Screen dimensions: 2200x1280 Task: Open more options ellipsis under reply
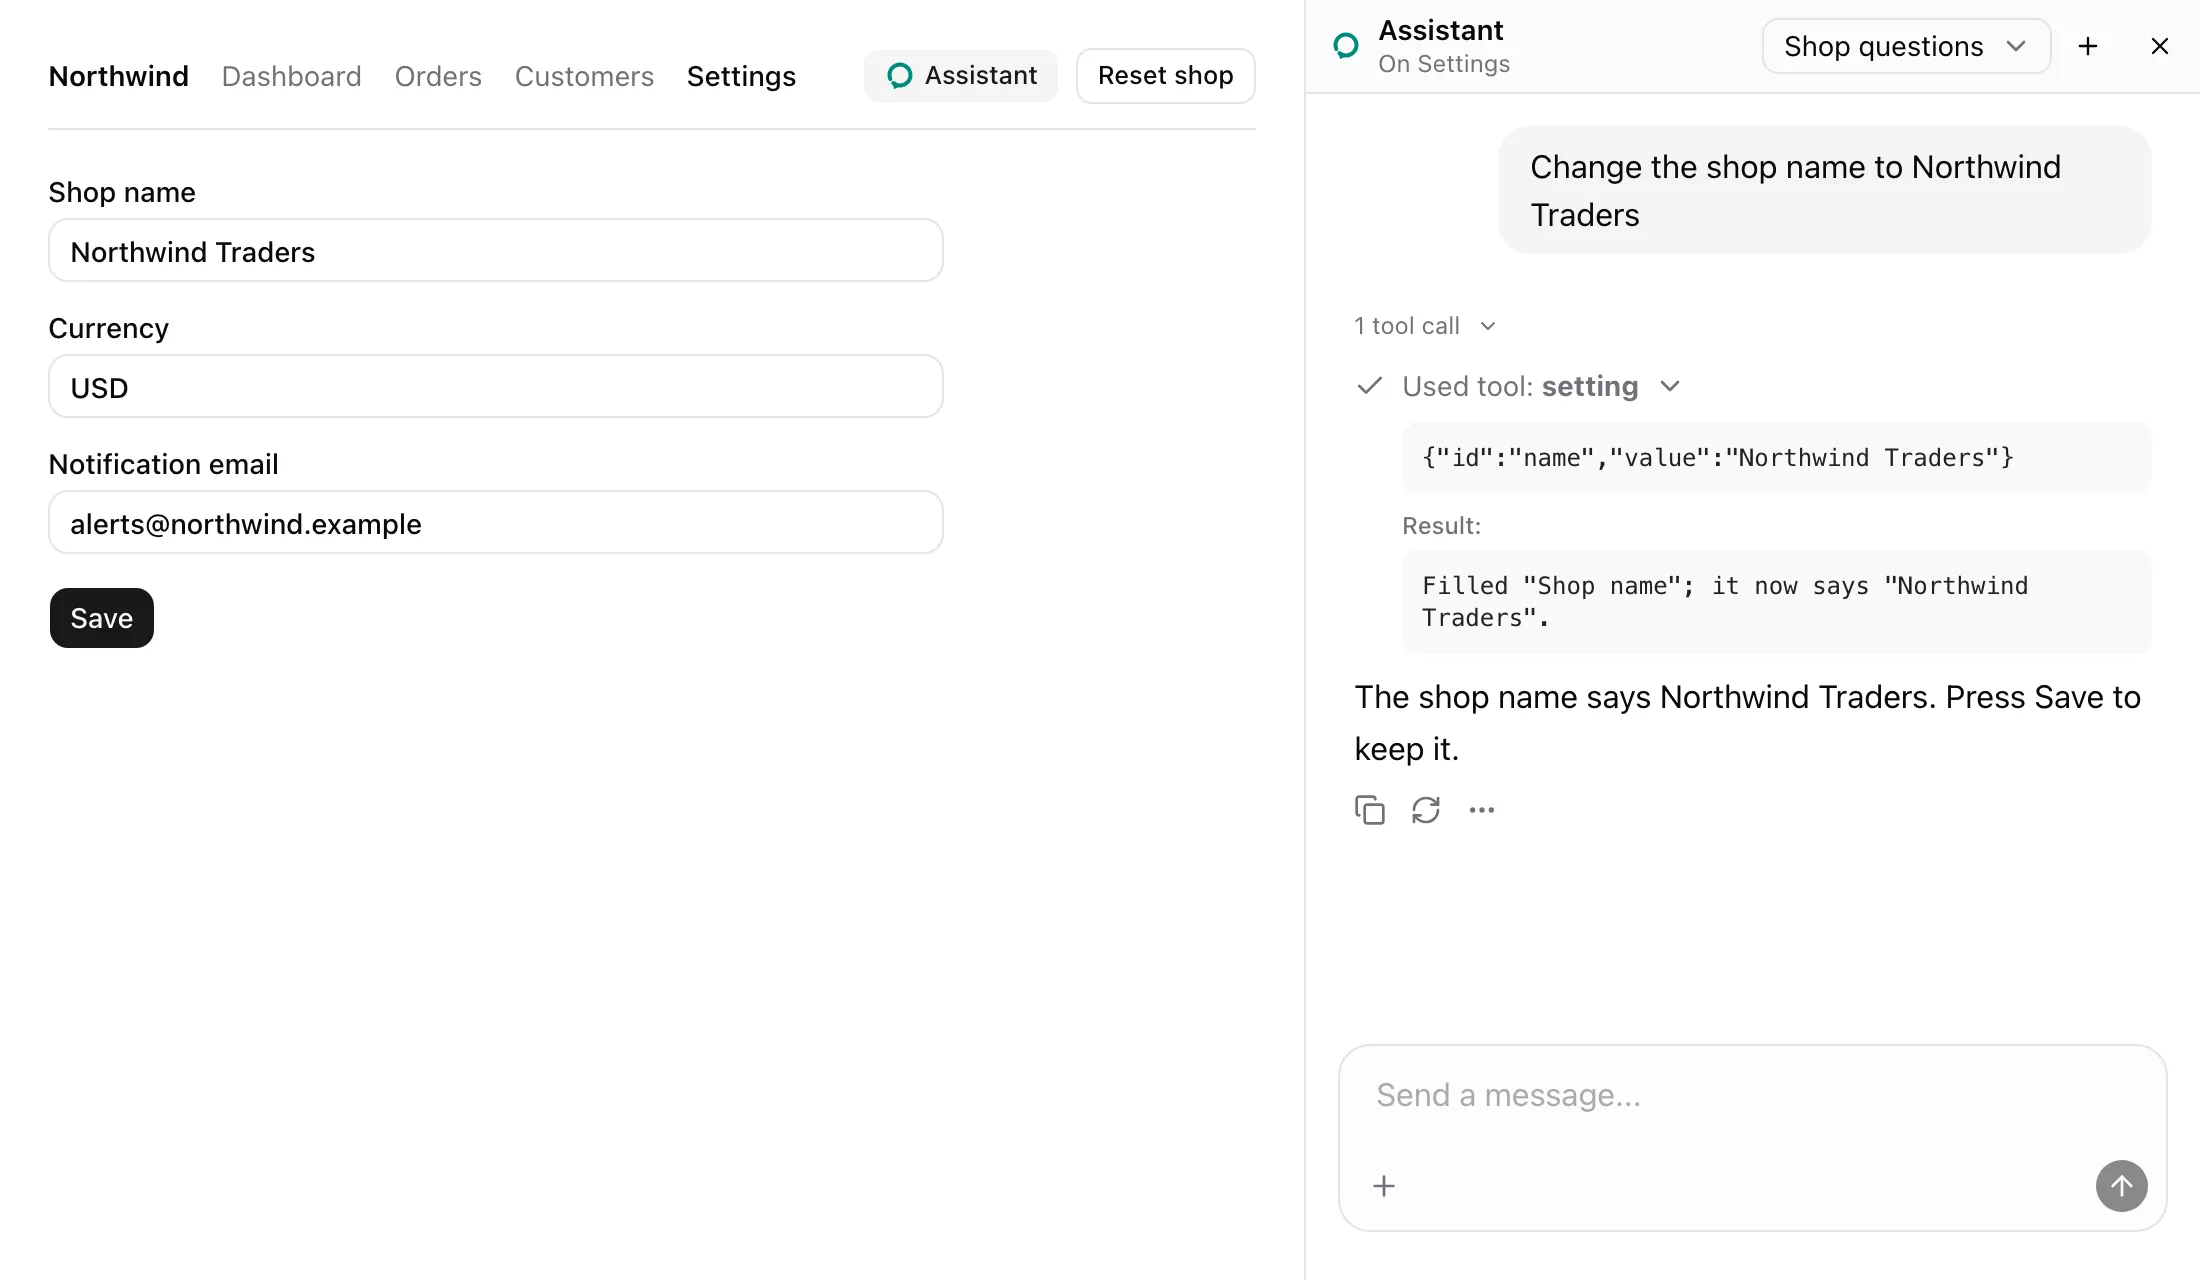pos(1481,810)
